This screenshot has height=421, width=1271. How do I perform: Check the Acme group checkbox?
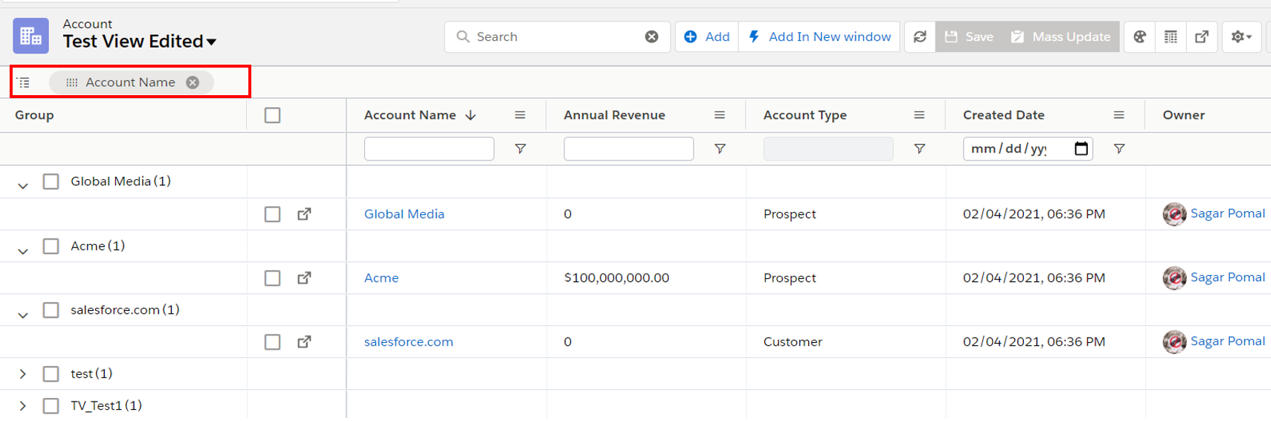point(51,246)
